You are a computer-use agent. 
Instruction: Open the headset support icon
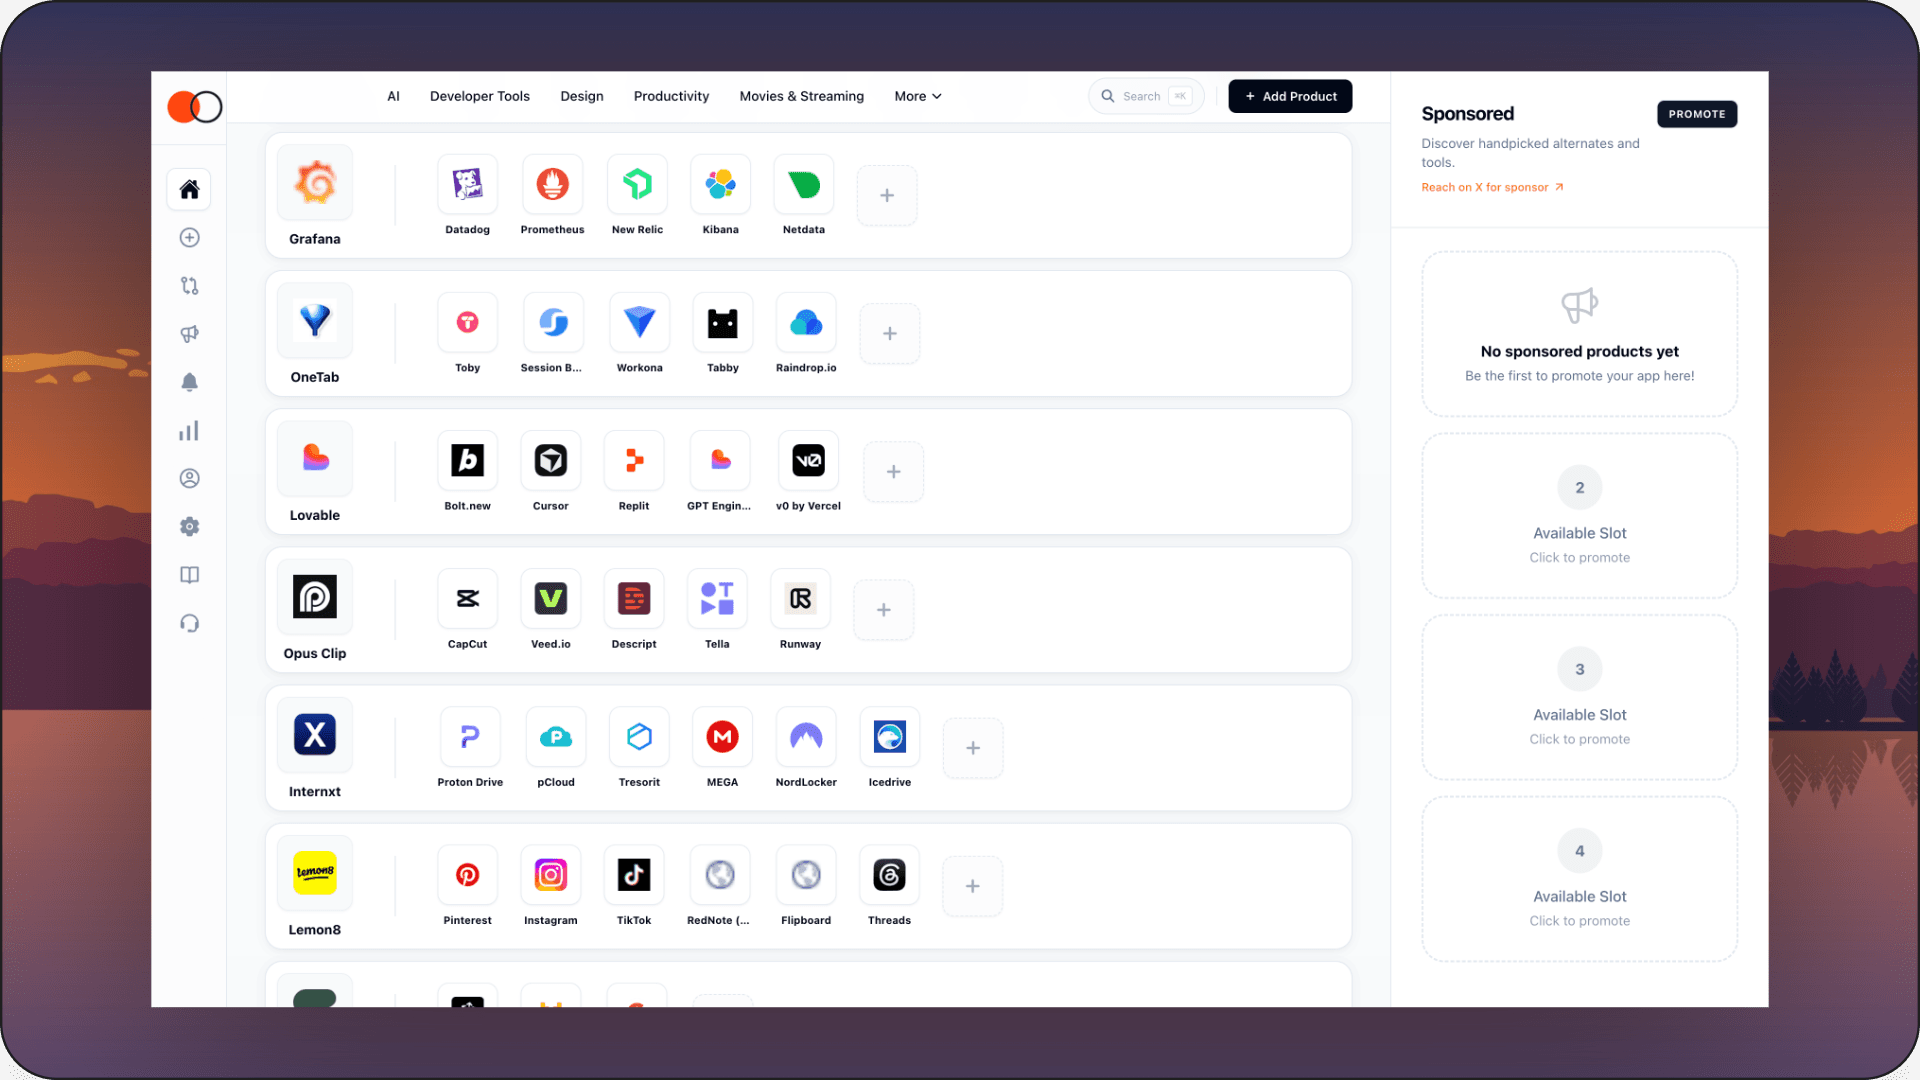coord(189,623)
